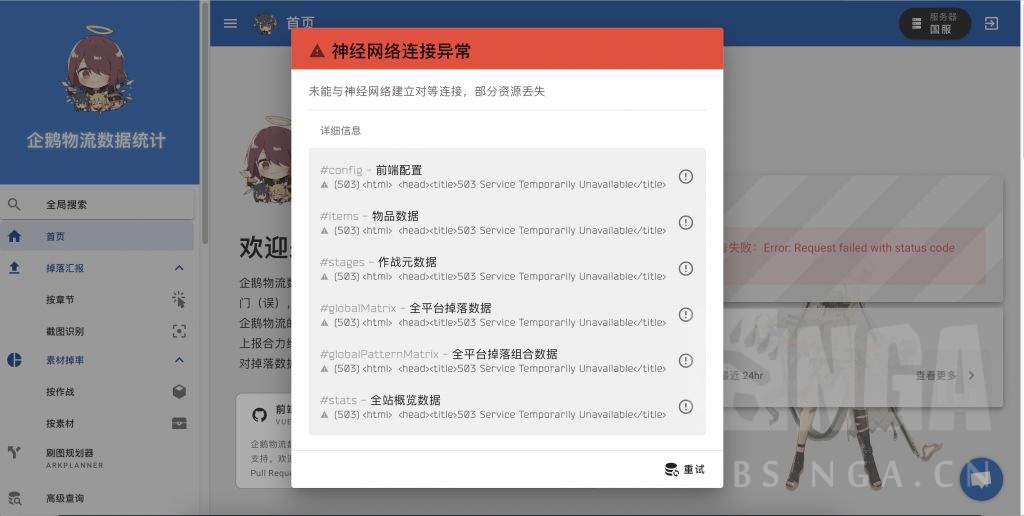Click the search magnifier icon in sidebar
This screenshot has width=1024, height=516.
14,204
